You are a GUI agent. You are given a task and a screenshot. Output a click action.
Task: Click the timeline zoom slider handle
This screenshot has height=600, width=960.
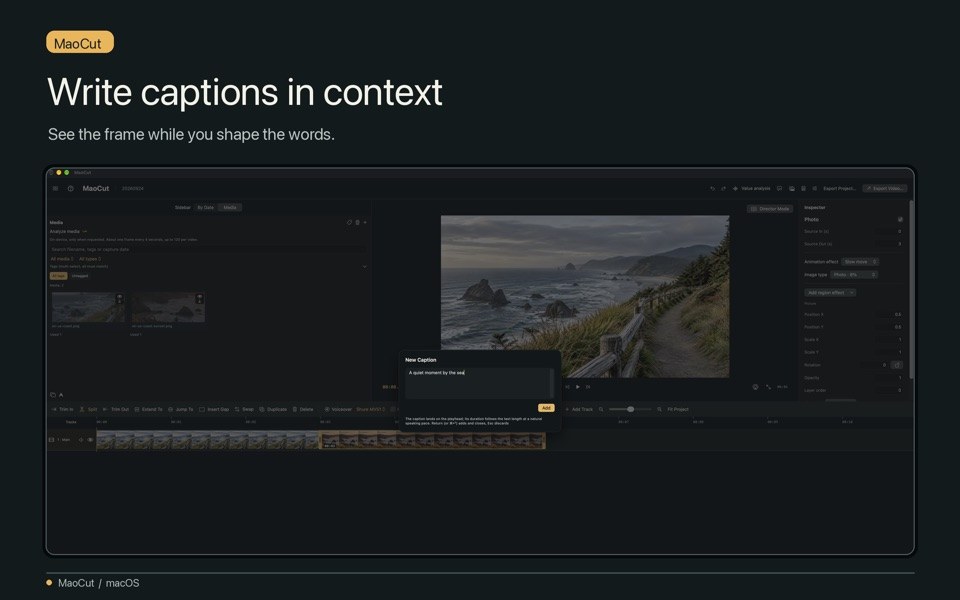pyautogui.click(x=631, y=409)
